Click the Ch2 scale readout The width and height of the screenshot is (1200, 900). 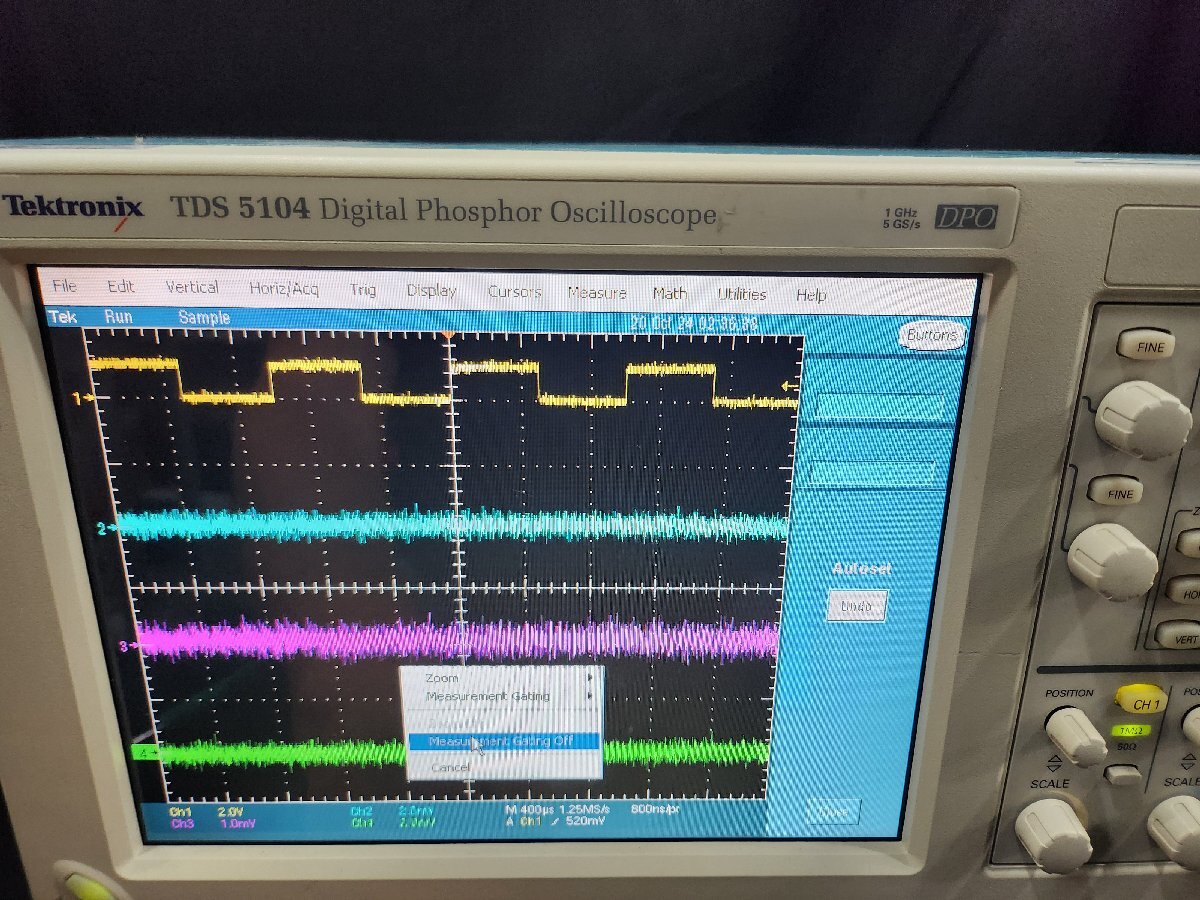click(392, 811)
